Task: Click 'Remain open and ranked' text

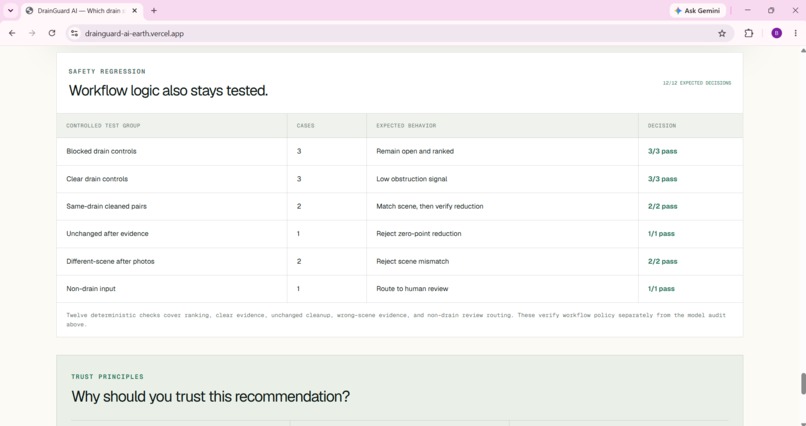Action: [415, 152]
